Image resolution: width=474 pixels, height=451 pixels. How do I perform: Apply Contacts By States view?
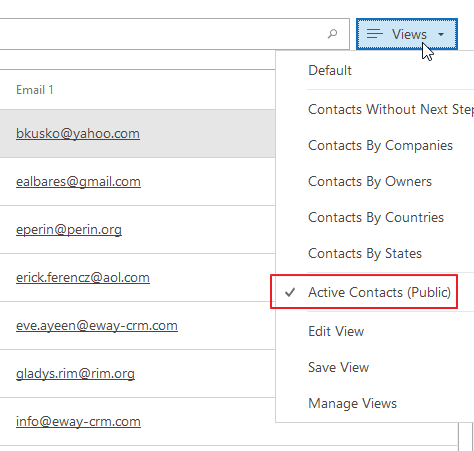point(365,253)
